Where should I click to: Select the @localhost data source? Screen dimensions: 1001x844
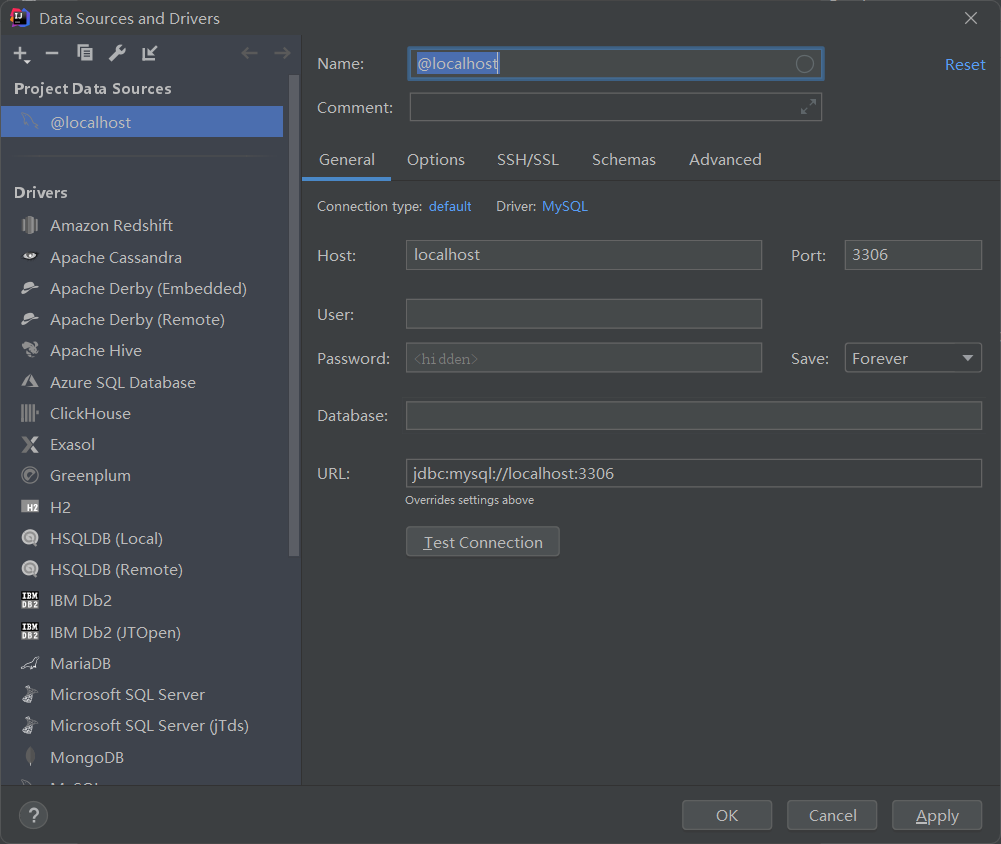(142, 122)
